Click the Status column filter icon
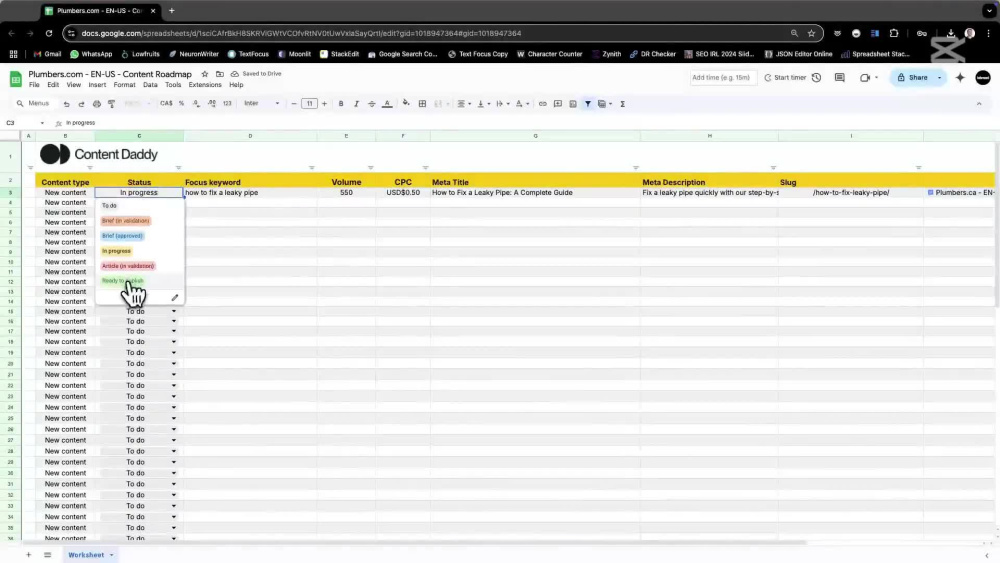 (179, 168)
